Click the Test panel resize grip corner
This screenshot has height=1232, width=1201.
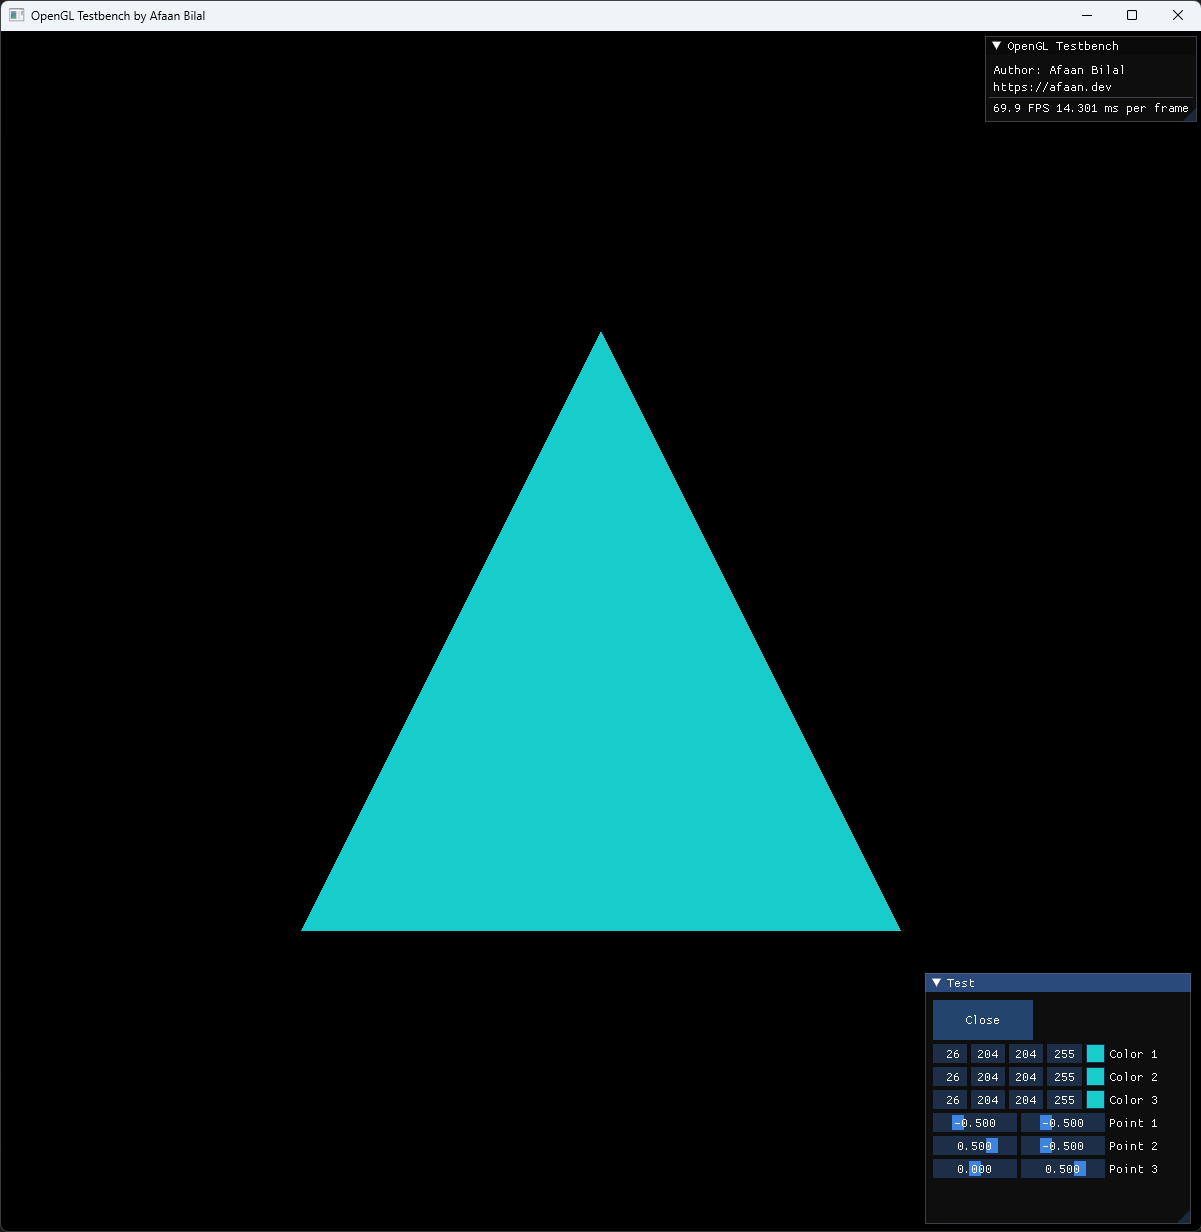pos(1185,1217)
